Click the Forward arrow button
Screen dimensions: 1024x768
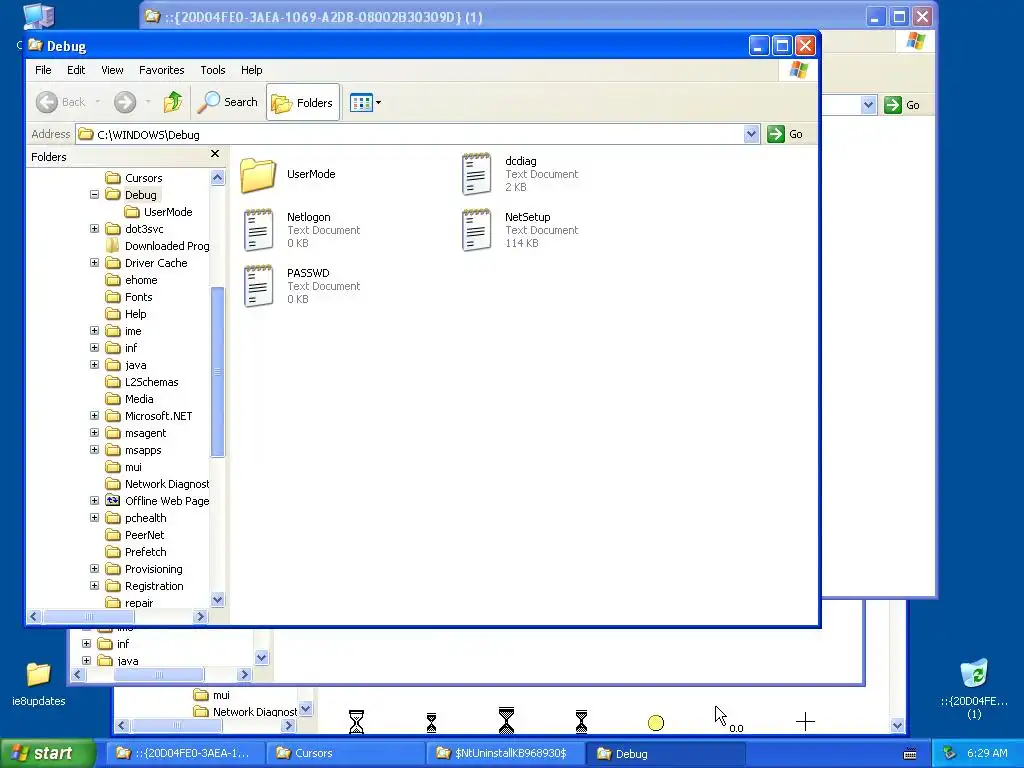click(x=125, y=102)
